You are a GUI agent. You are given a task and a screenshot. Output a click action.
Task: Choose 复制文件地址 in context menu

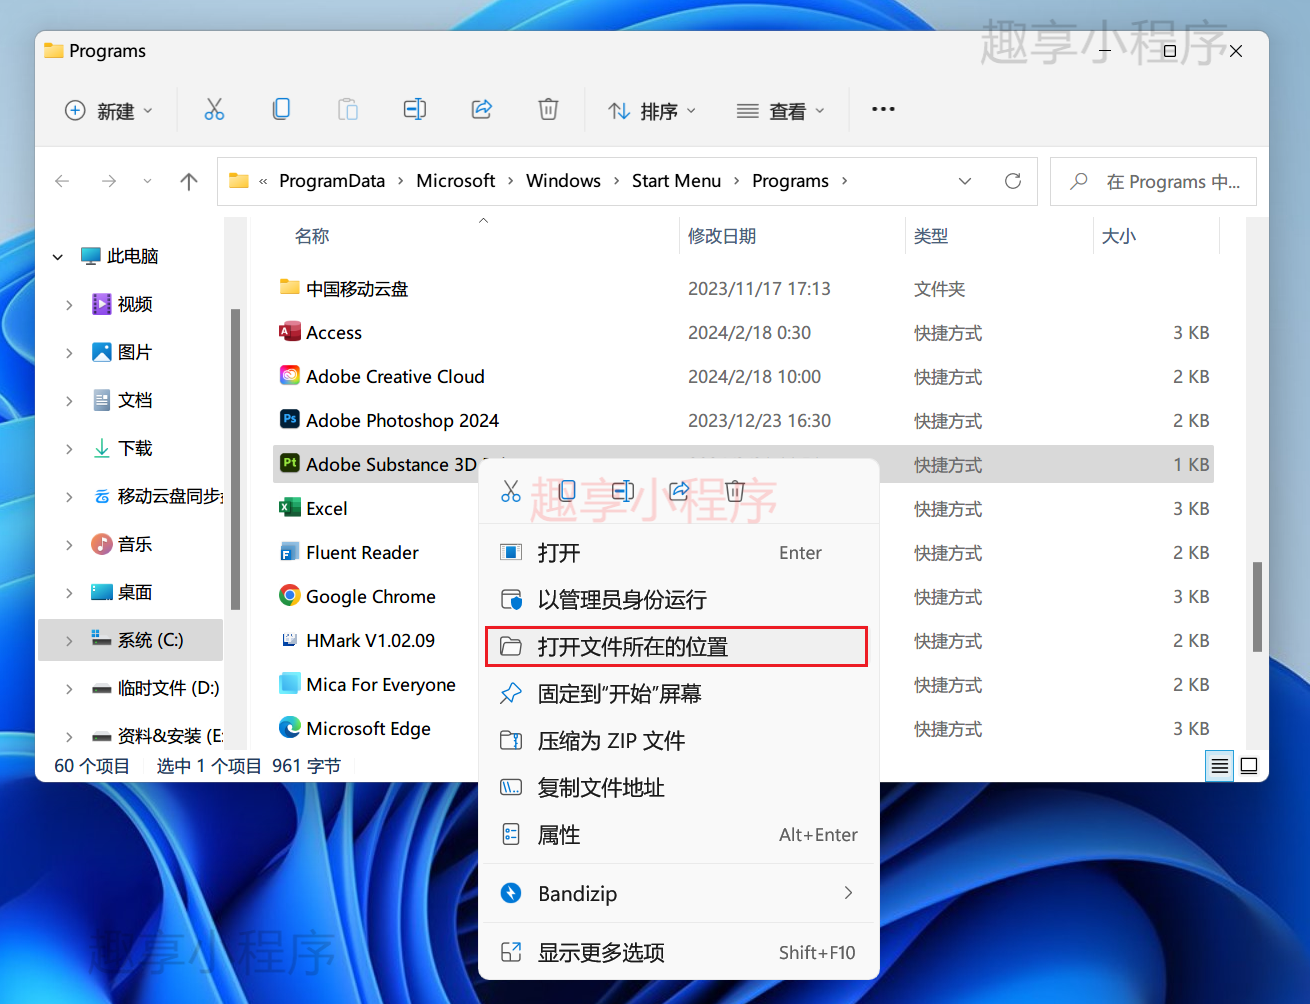(679, 788)
